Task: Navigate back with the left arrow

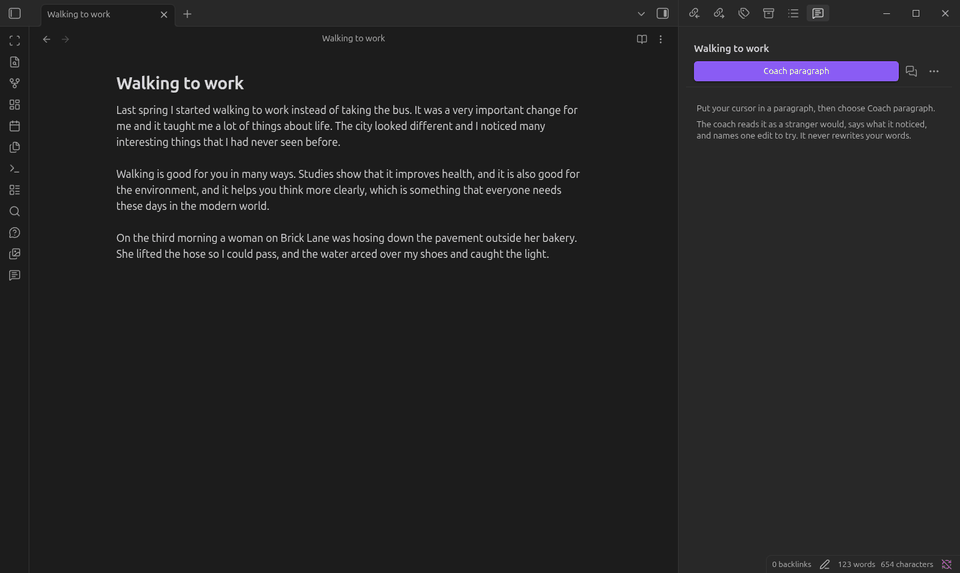Action: (x=47, y=39)
